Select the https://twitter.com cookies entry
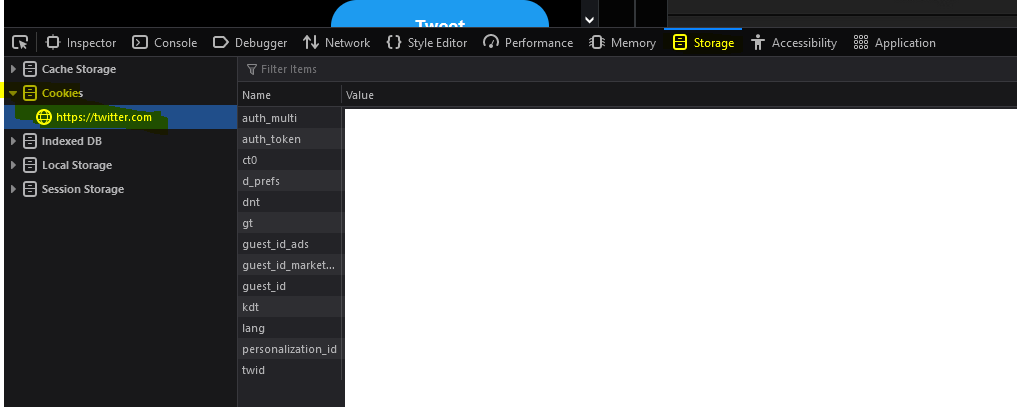Image resolution: width=1017 pixels, height=407 pixels. pyautogui.click(x=121, y=117)
